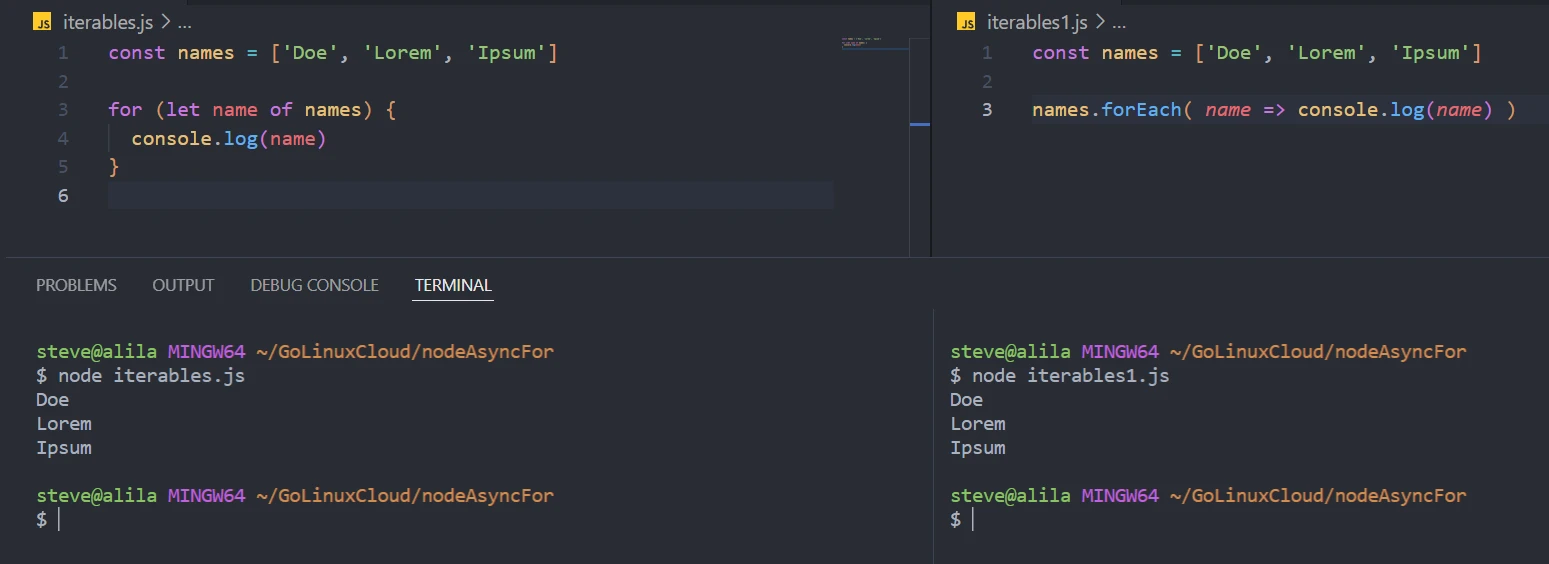Click the blue marker on the left editor's scrollbar
Screen dimensions: 1549x564
click(919, 124)
